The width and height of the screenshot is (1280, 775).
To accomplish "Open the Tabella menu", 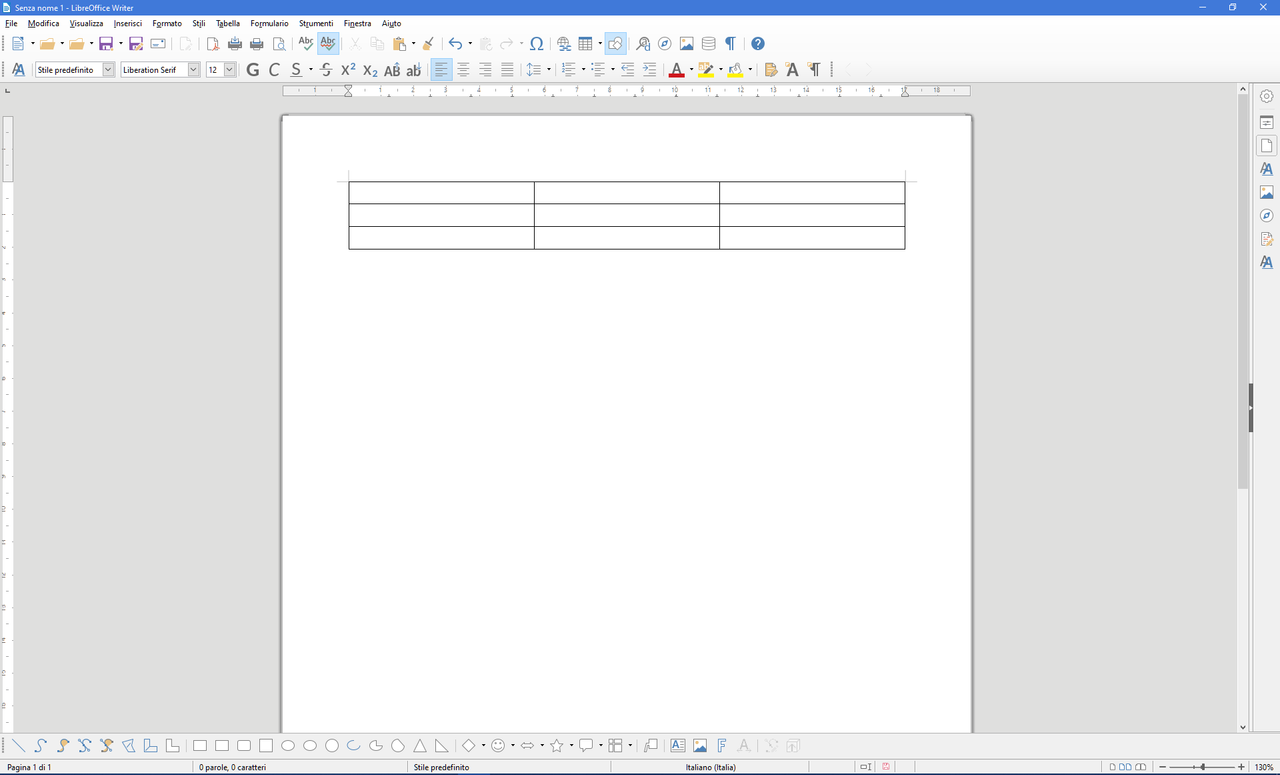I will coord(228,23).
